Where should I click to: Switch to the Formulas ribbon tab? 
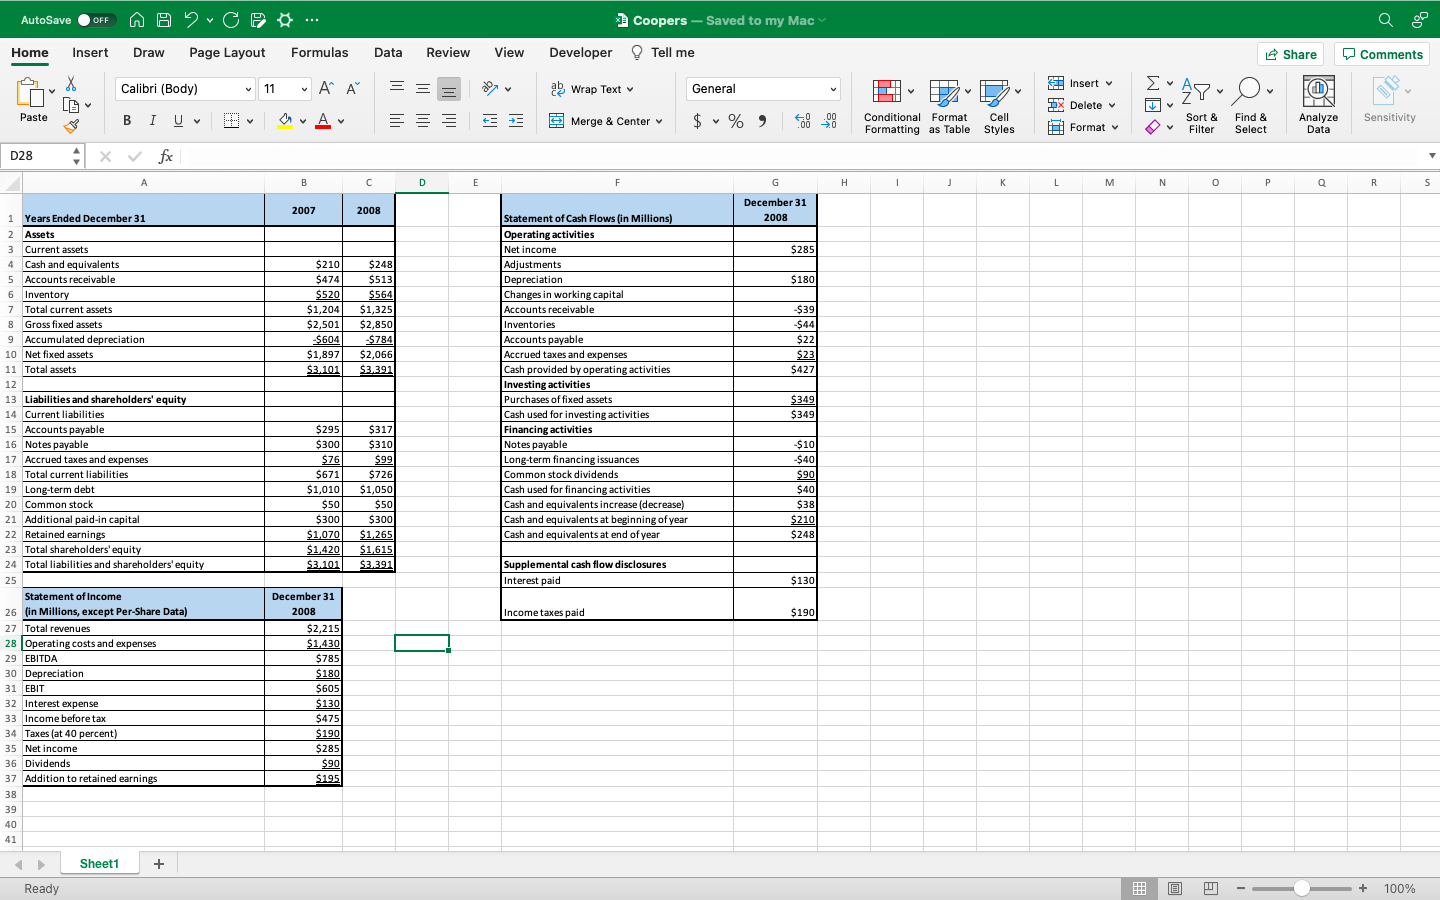319,53
